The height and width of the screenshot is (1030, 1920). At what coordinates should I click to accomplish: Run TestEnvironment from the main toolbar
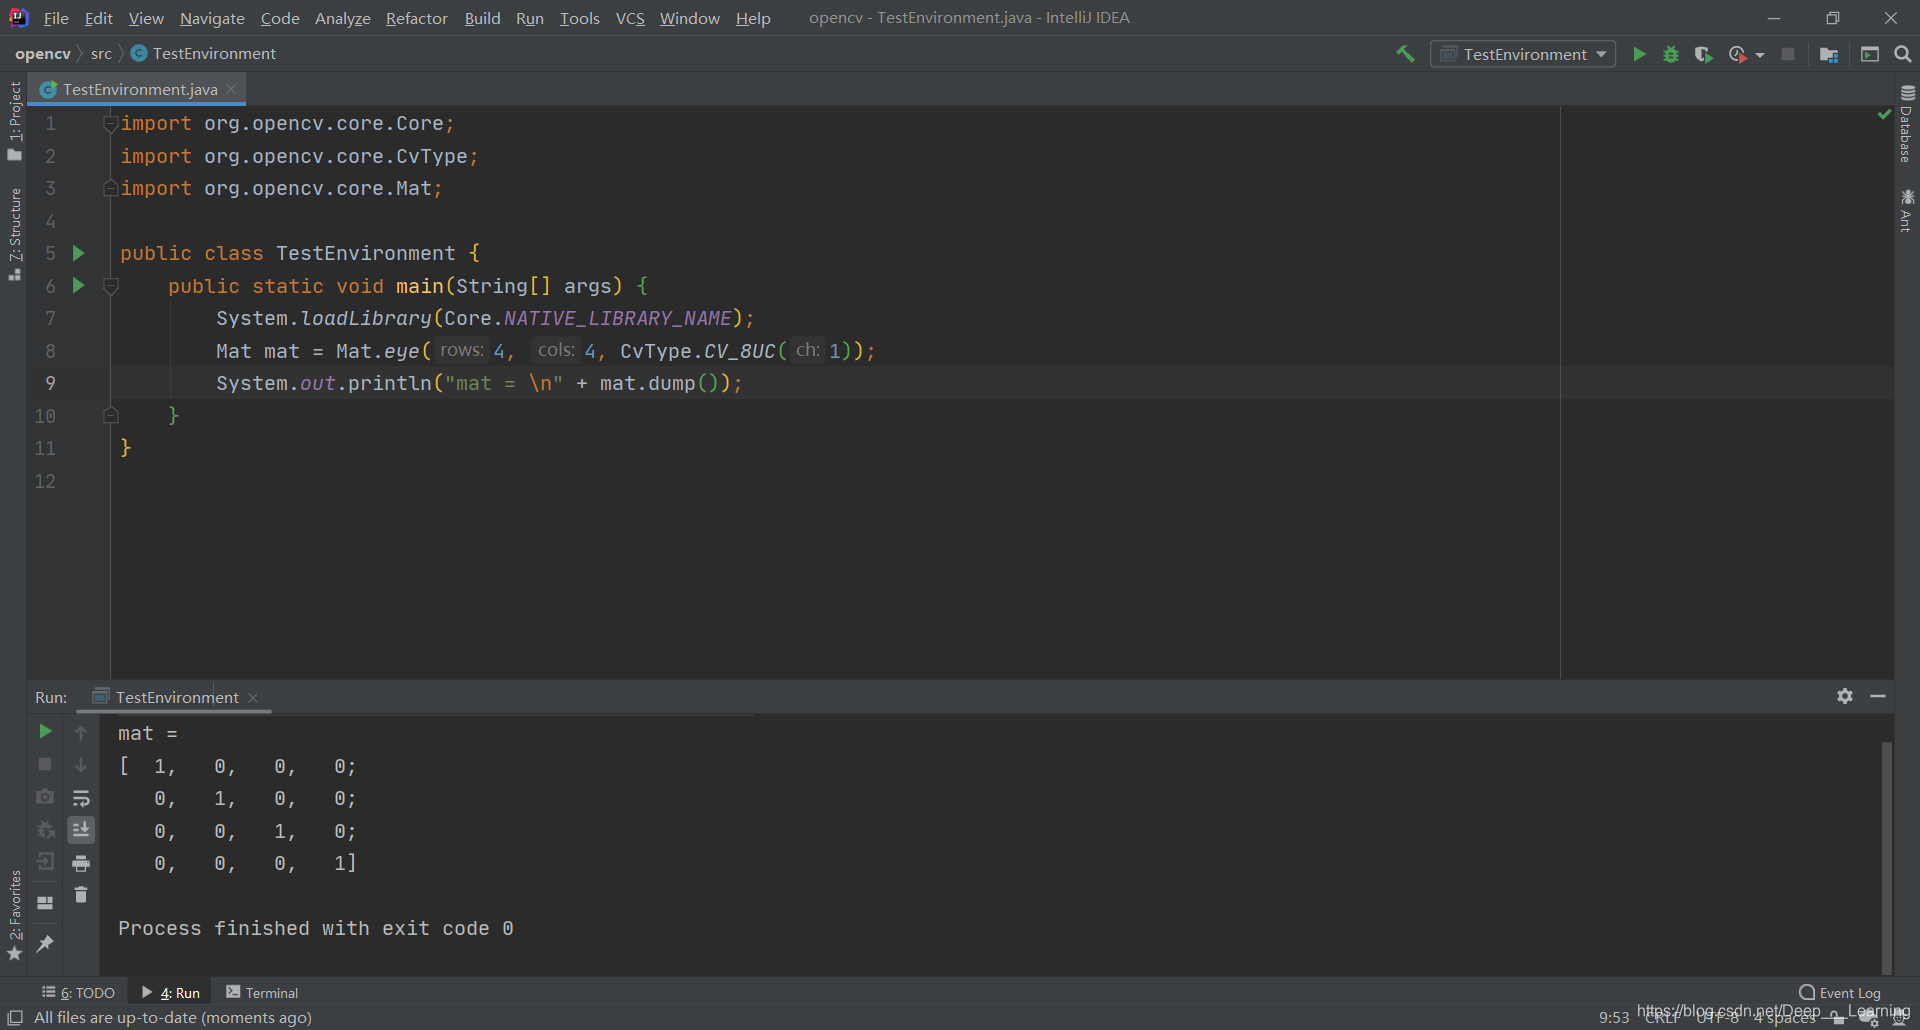coord(1639,54)
